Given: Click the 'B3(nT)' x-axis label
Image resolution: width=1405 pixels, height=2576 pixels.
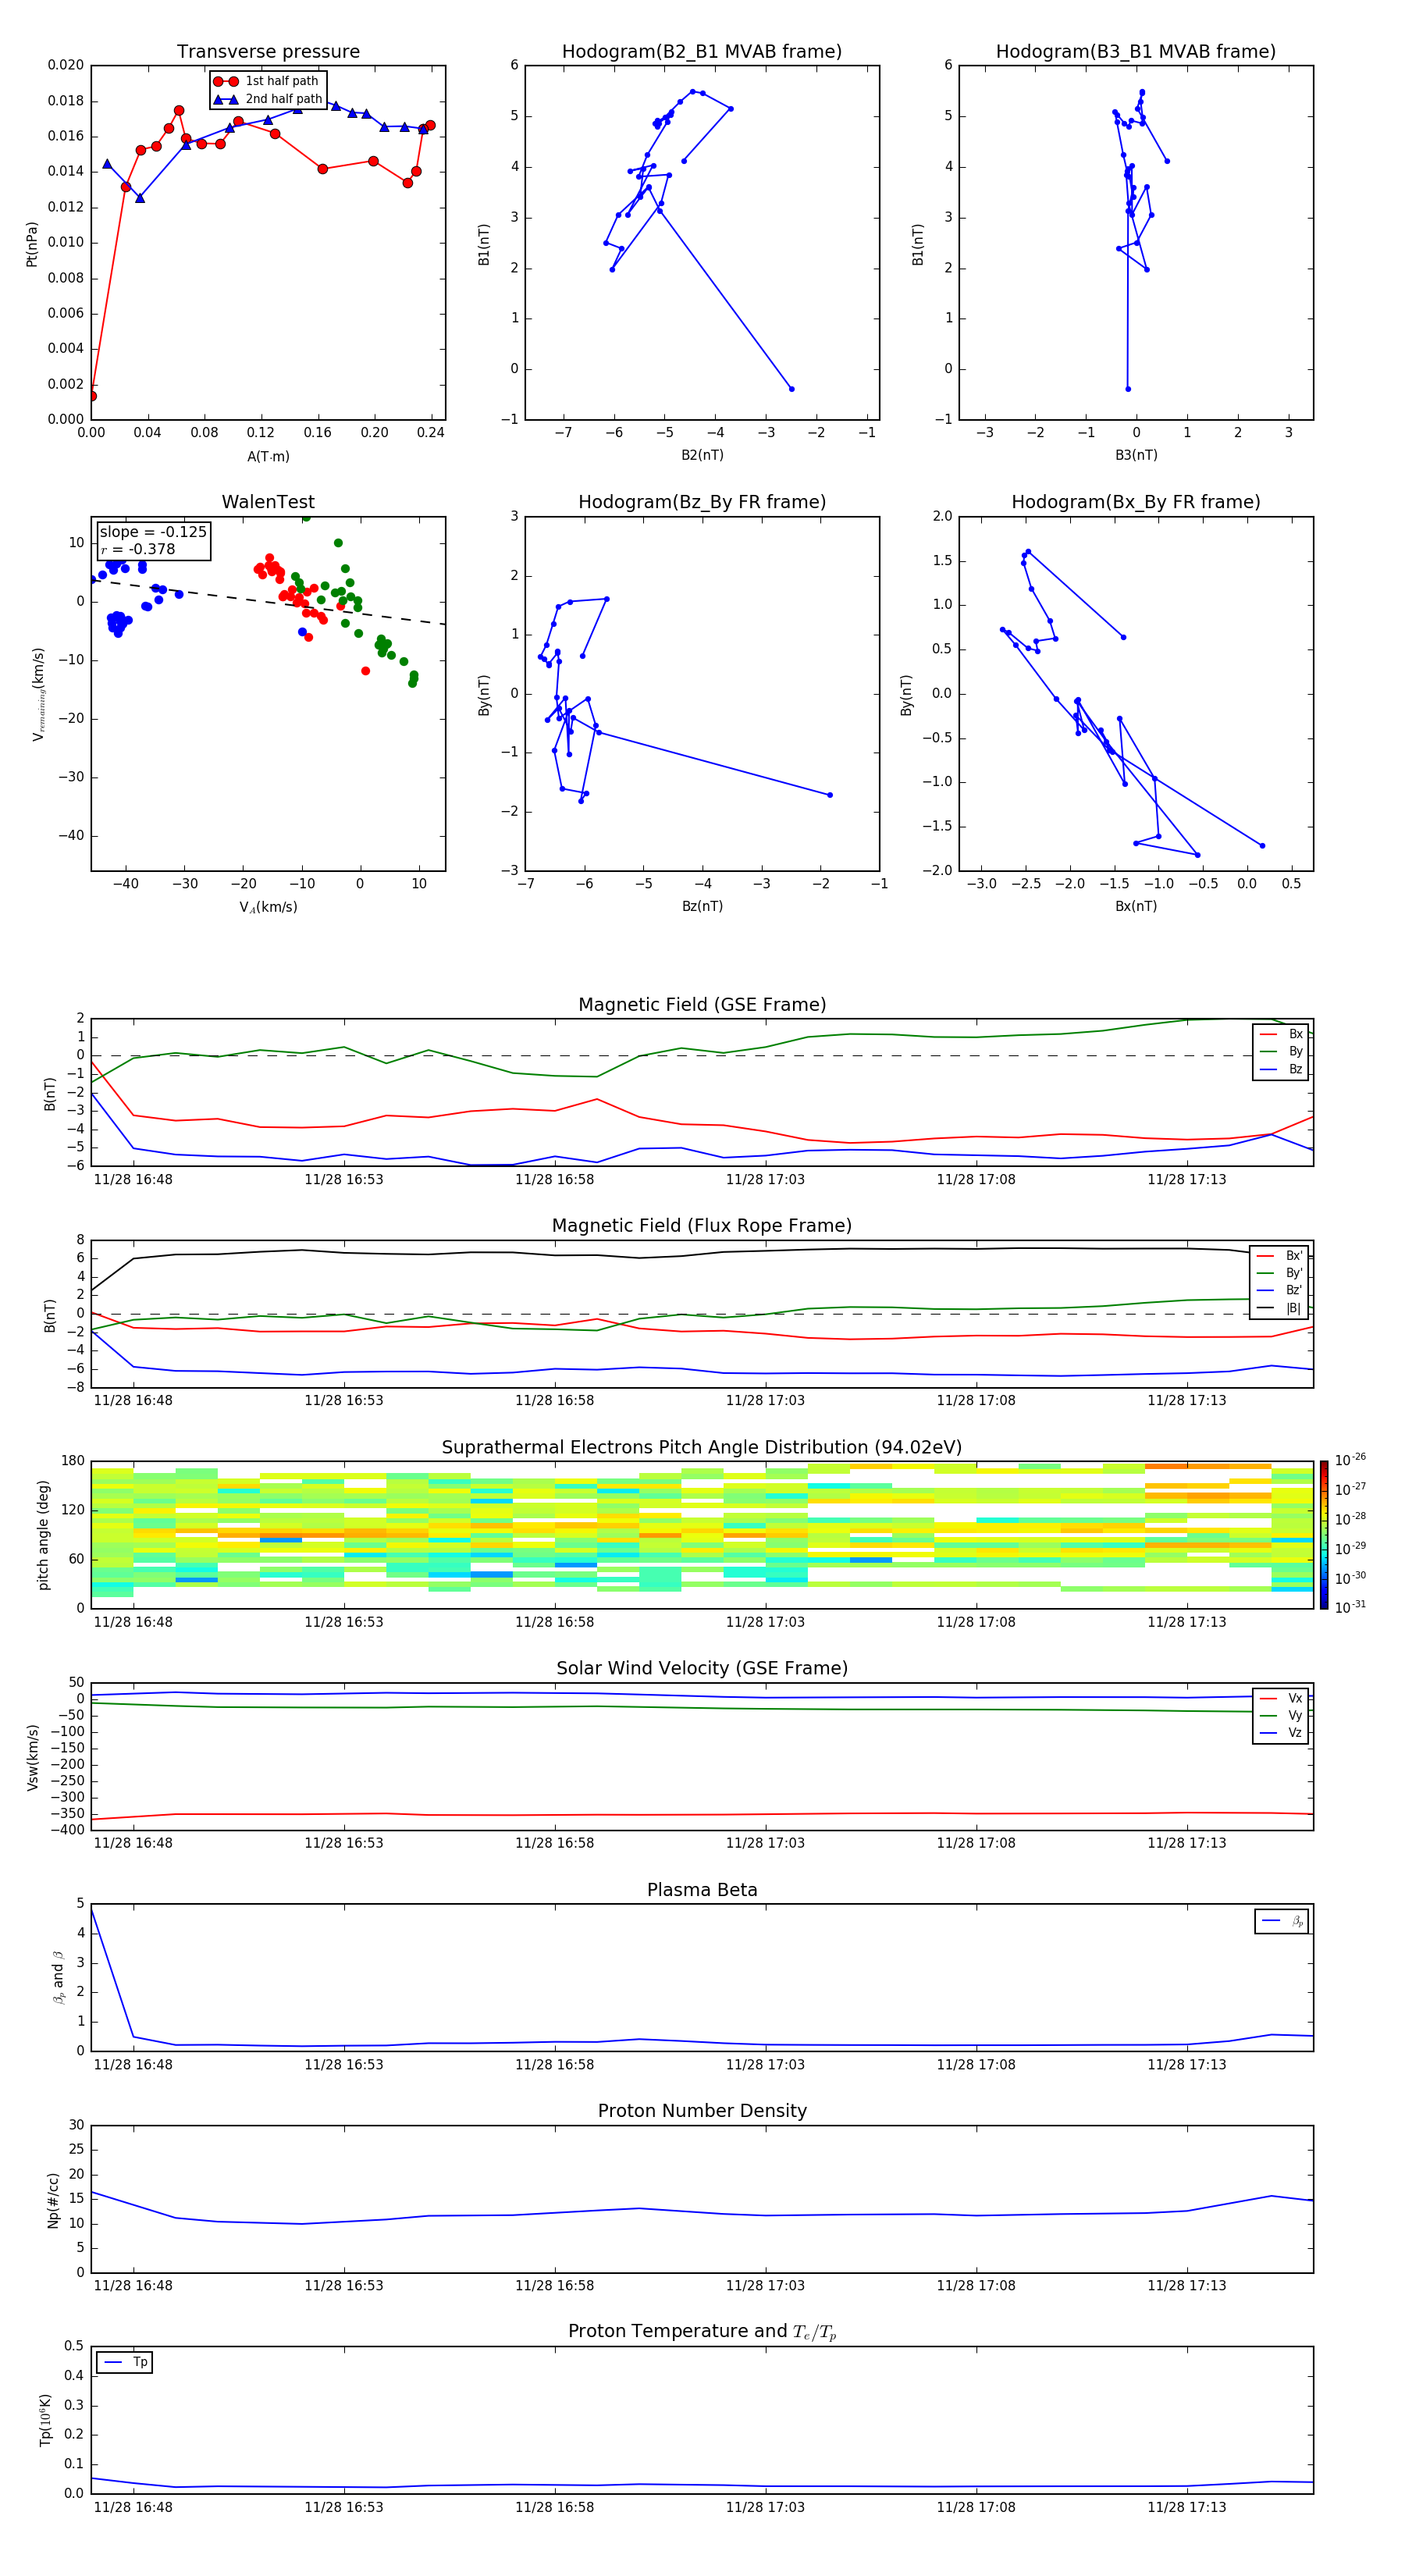Looking at the screenshot, I should pos(1136,455).
